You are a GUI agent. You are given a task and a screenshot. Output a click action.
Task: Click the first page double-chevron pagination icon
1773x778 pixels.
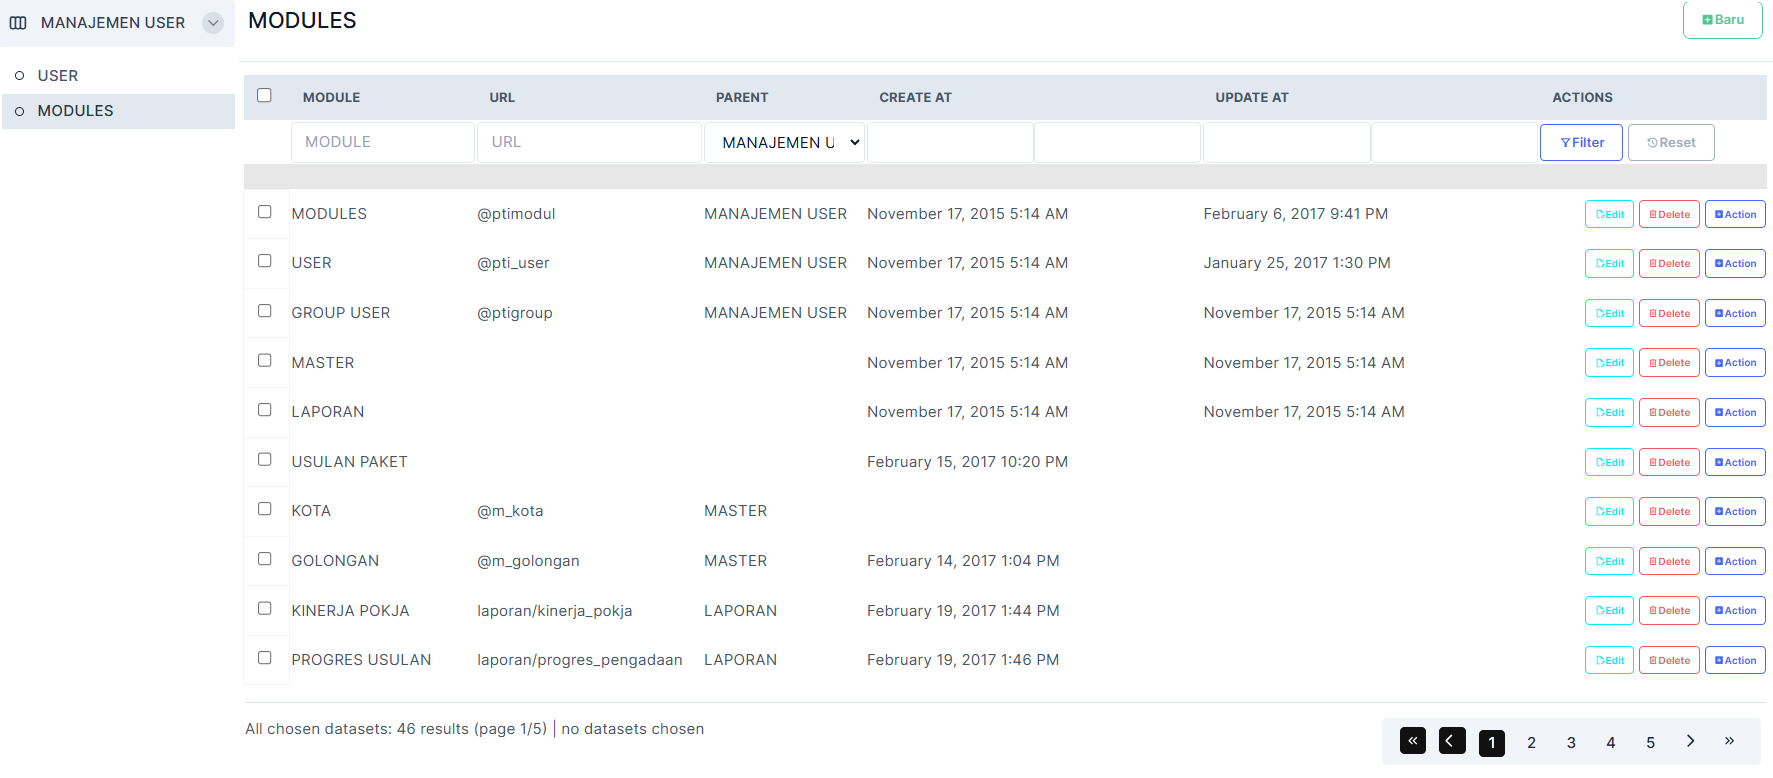pyautogui.click(x=1412, y=741)
